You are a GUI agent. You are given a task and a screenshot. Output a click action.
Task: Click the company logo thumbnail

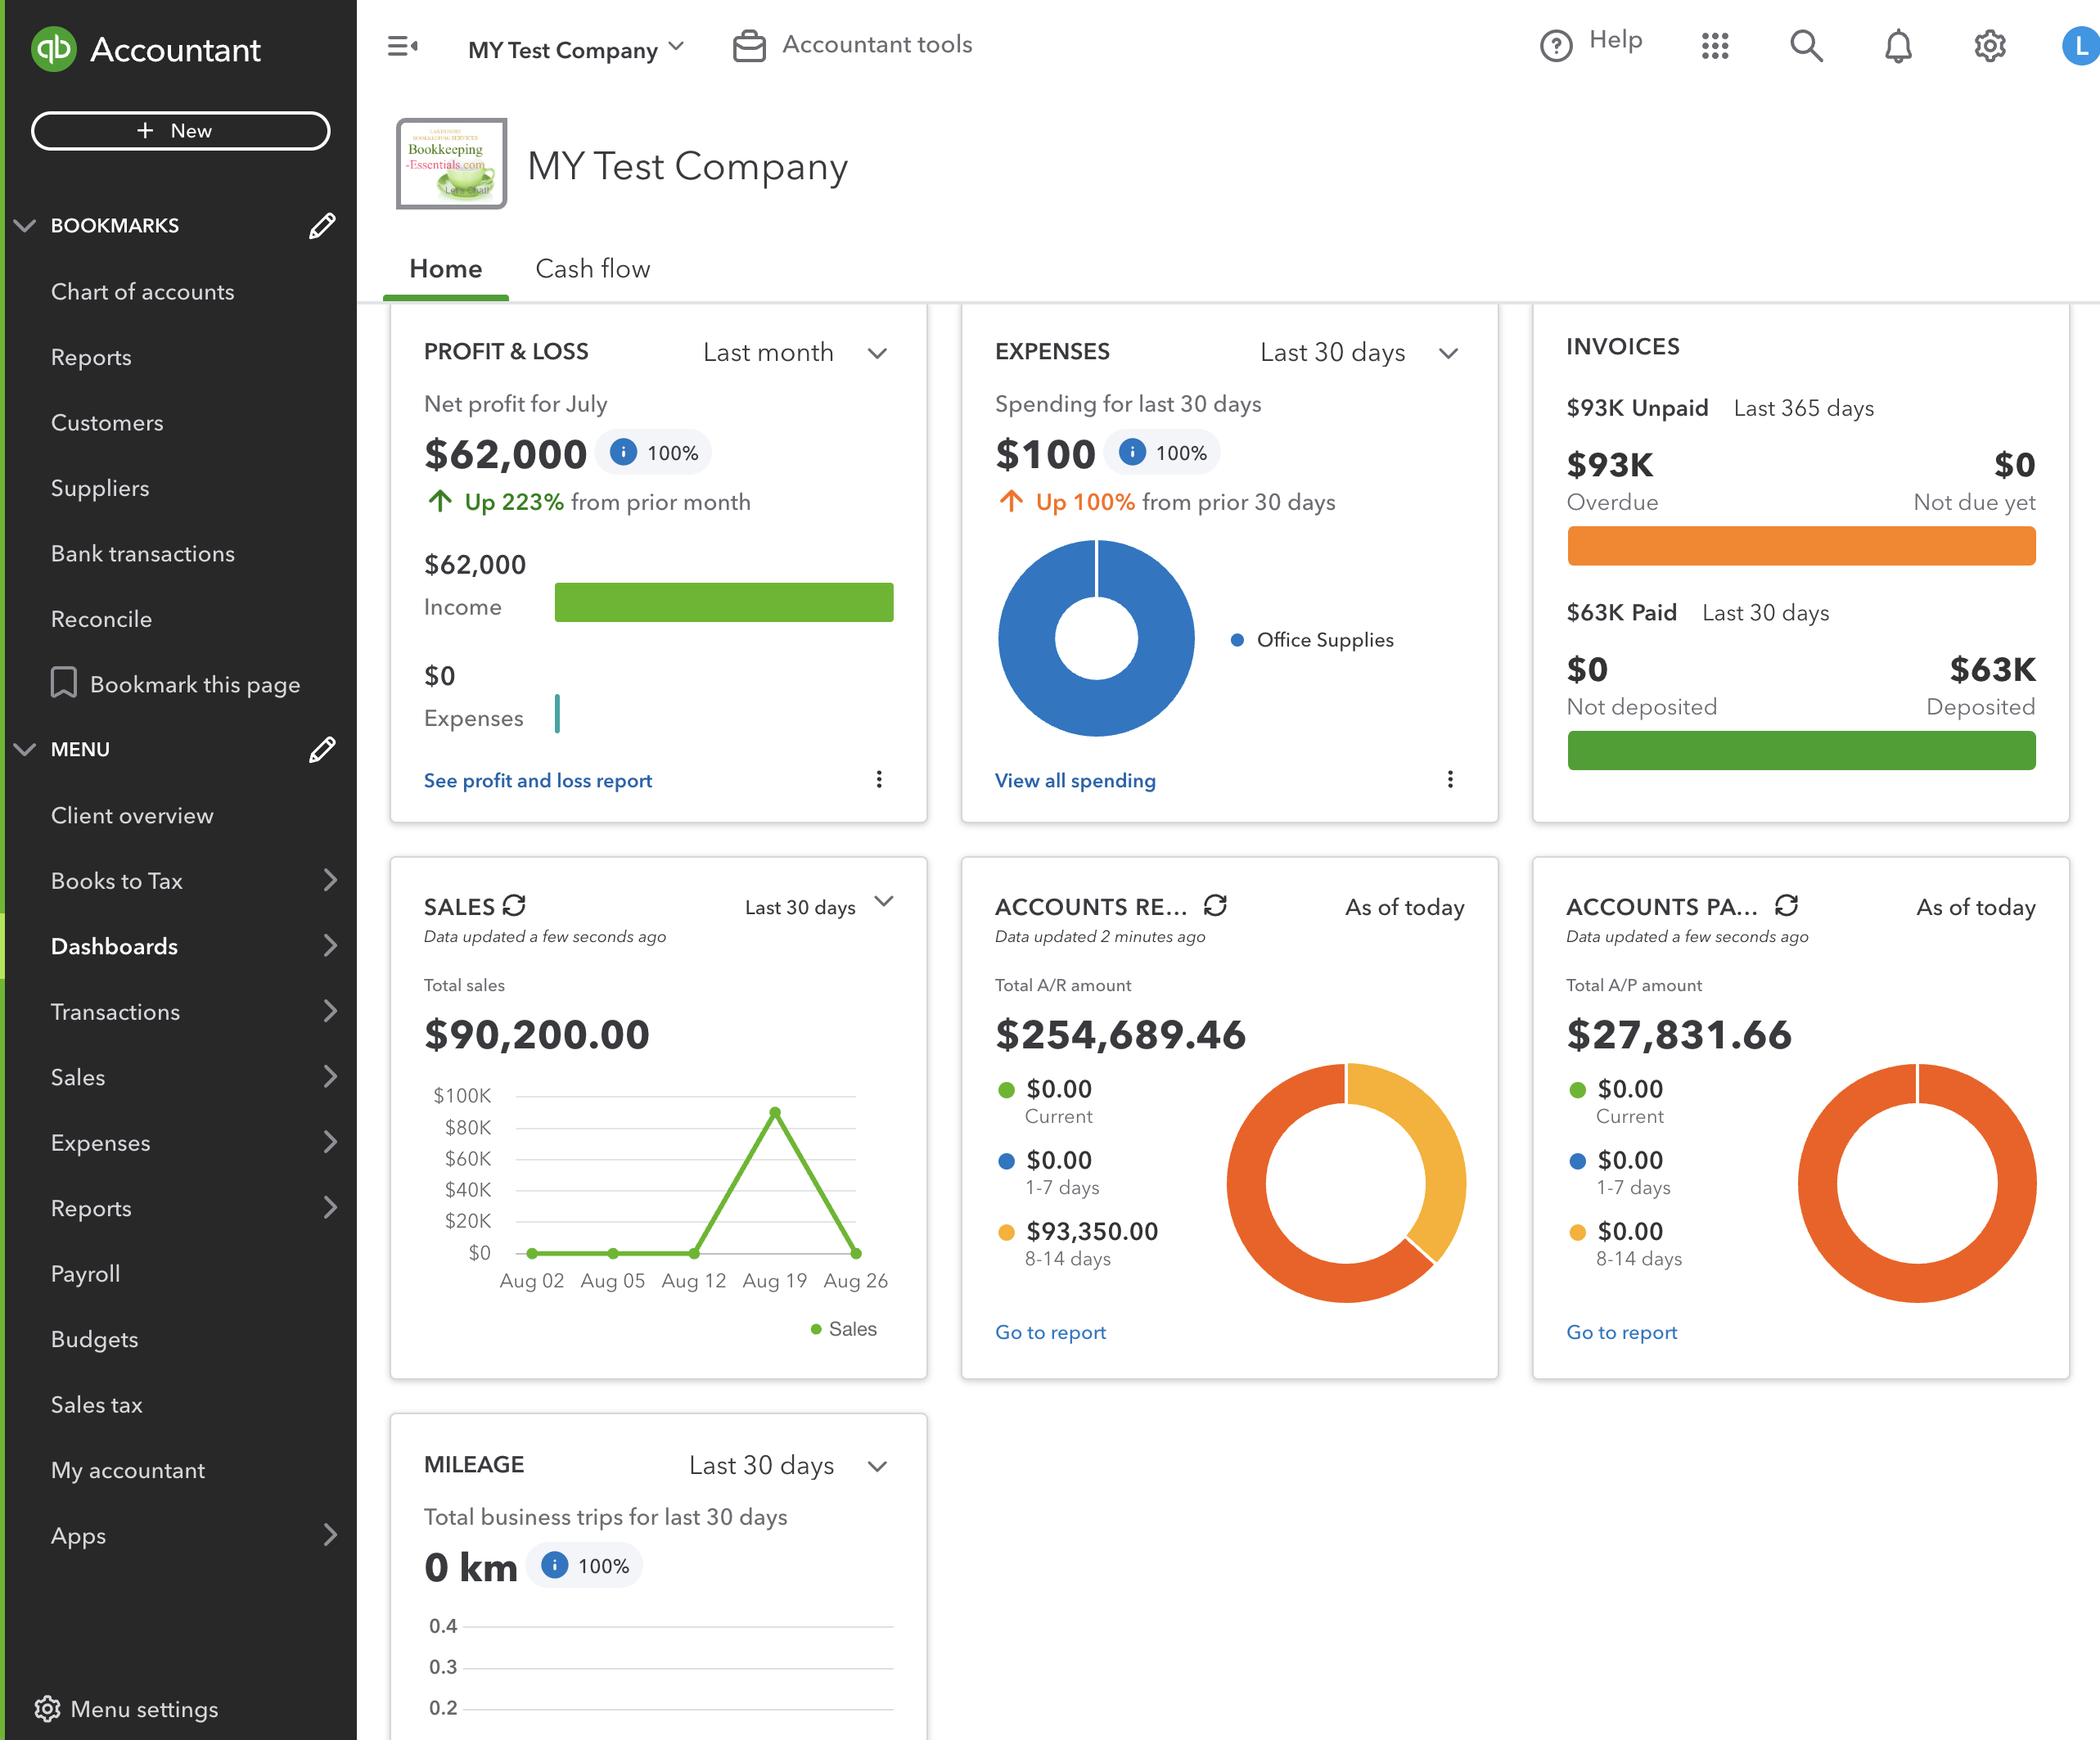point(452,164)
